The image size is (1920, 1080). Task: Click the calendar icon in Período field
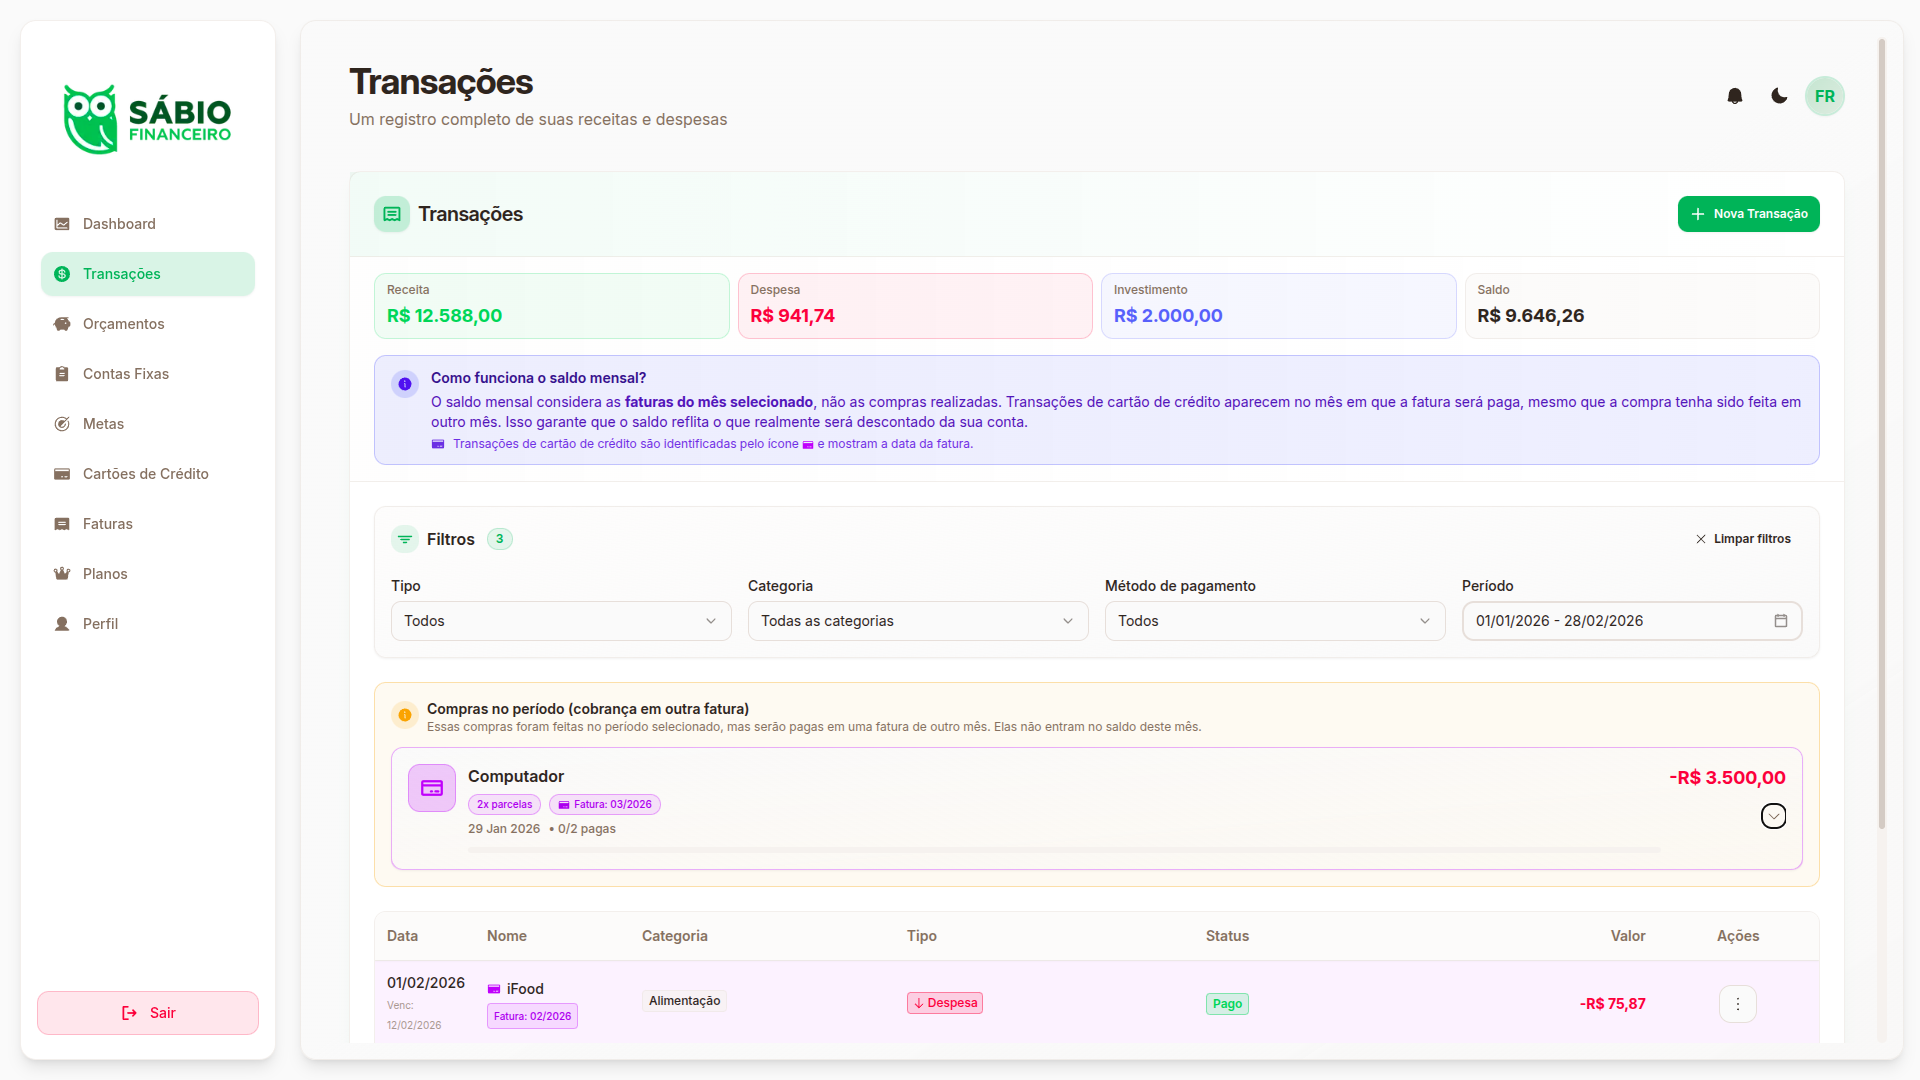point(1781,621)
